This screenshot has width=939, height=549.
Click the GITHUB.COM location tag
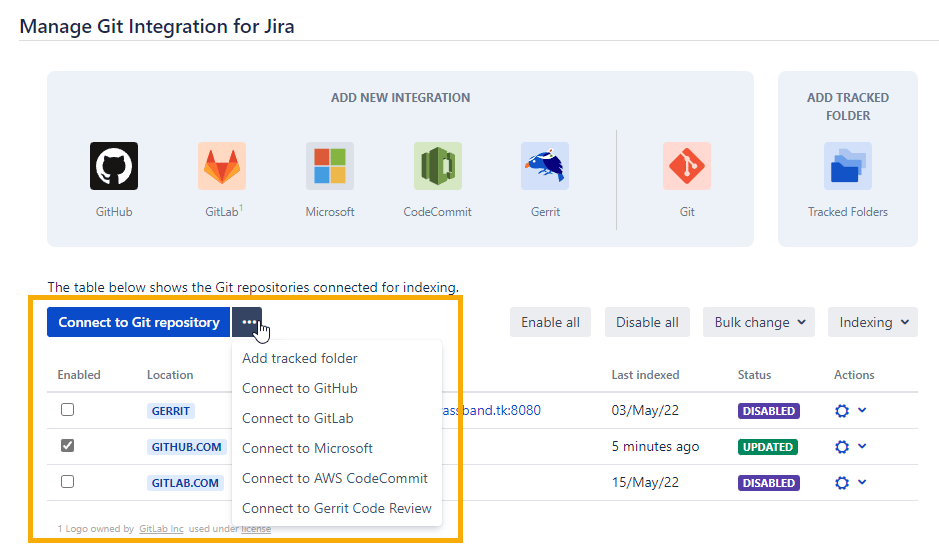click(186, 447)
